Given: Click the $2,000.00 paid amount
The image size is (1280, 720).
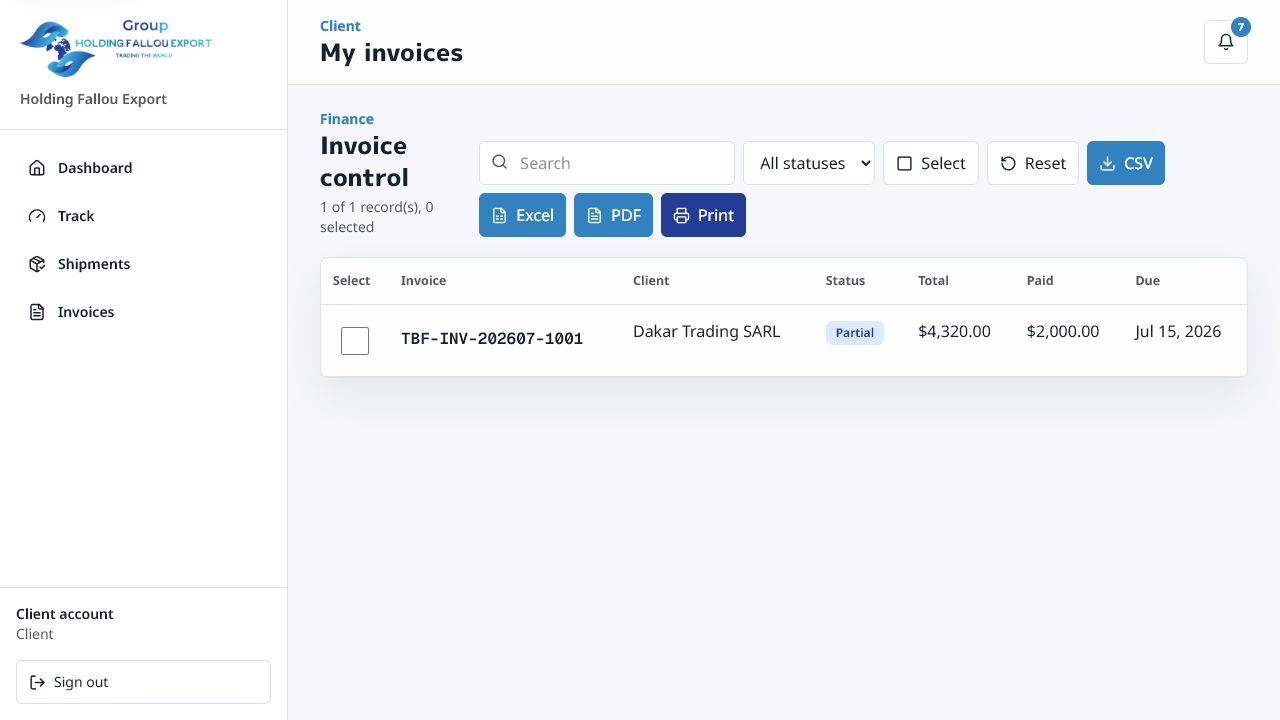Looking at the screenshot, I should tap(1063, 331).
